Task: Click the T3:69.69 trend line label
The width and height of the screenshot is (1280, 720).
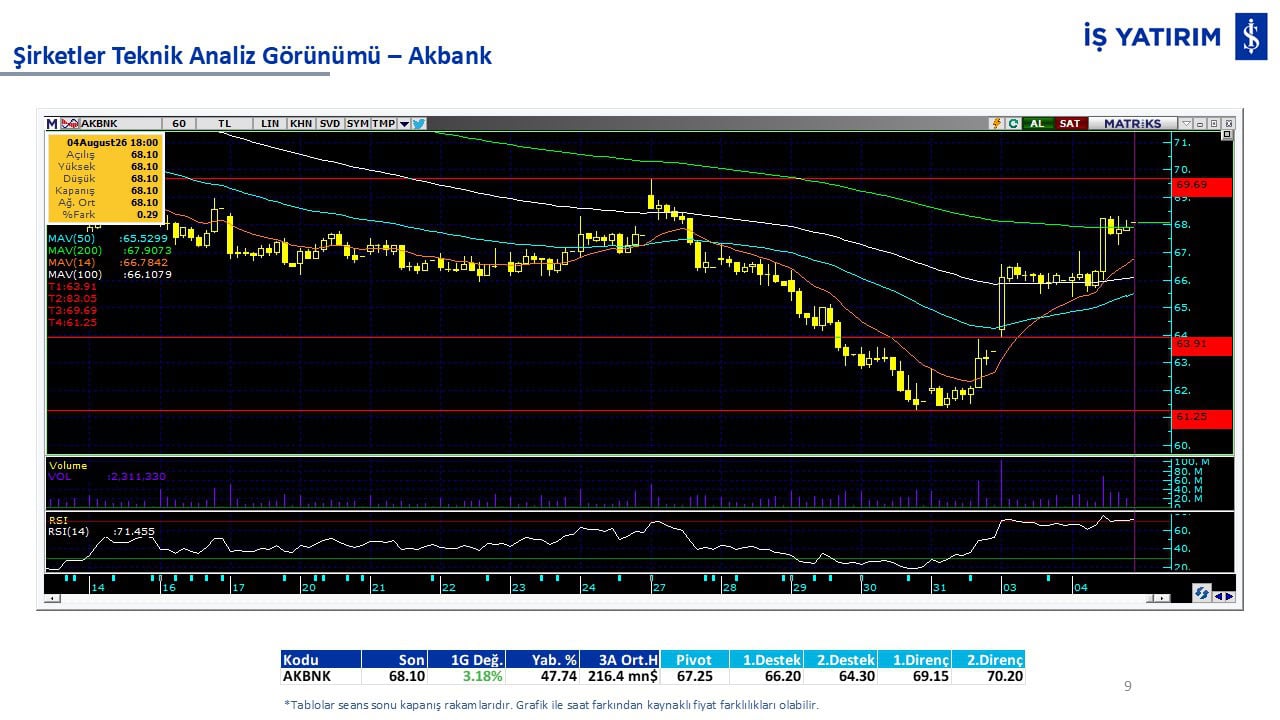Action: coord(72,310)
